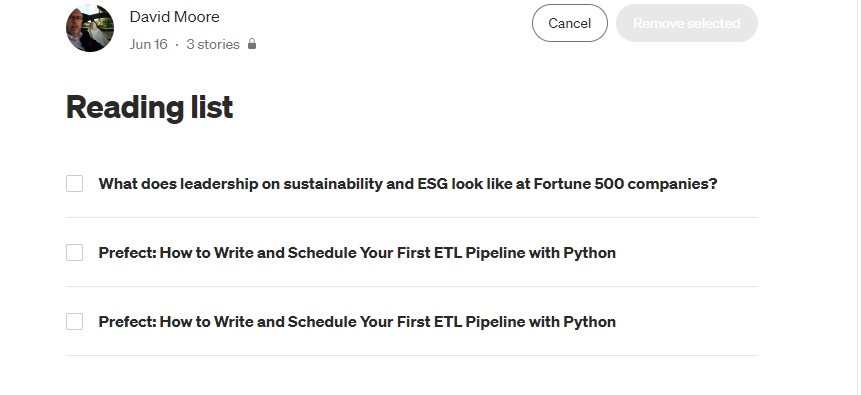This screenshot has height=395, width=861.
Task: Click the 3 stories count label
Action: (x=213, y=44)
